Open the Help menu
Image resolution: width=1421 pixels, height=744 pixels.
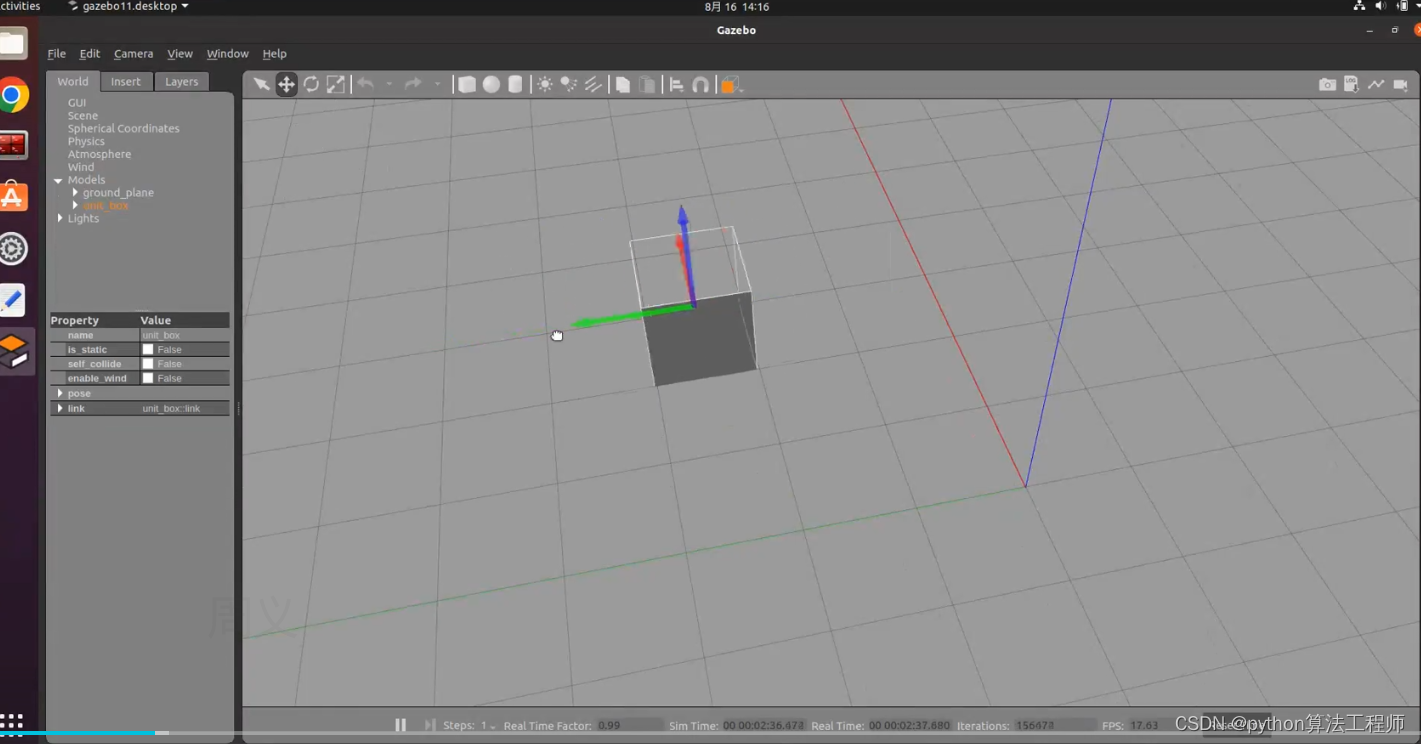point(275,54)
